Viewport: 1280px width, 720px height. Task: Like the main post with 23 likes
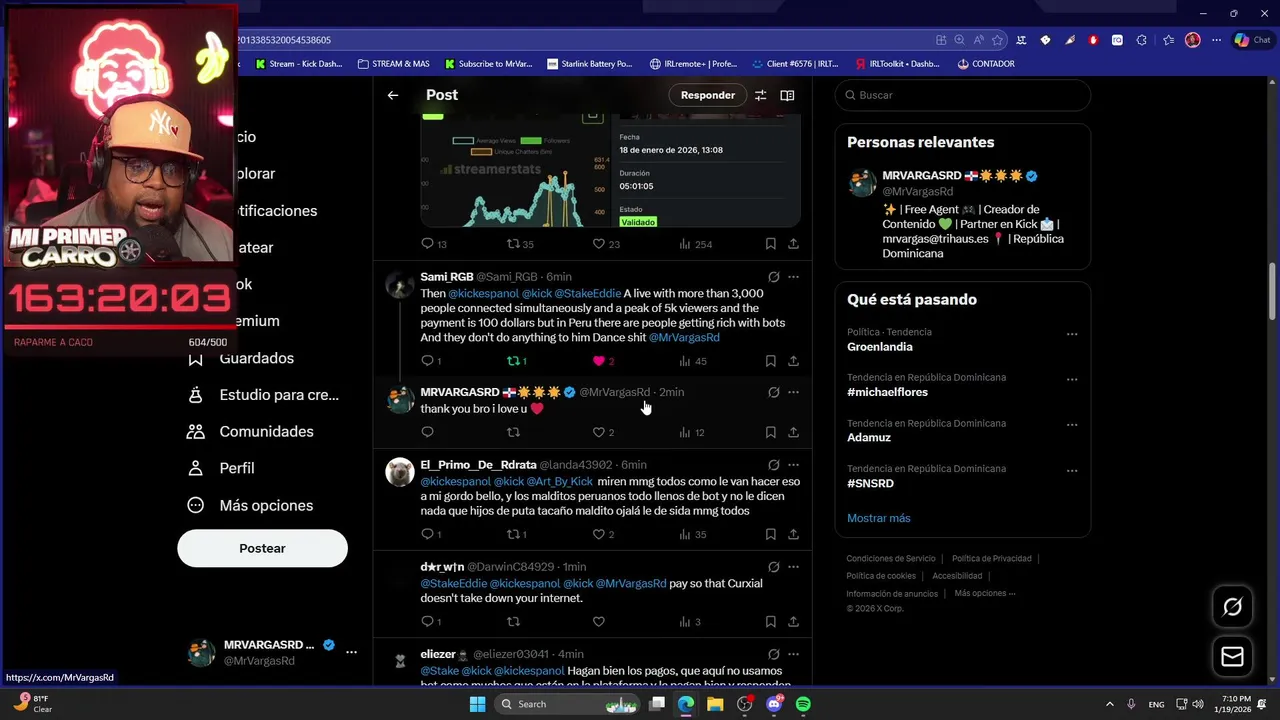point(599,244)
